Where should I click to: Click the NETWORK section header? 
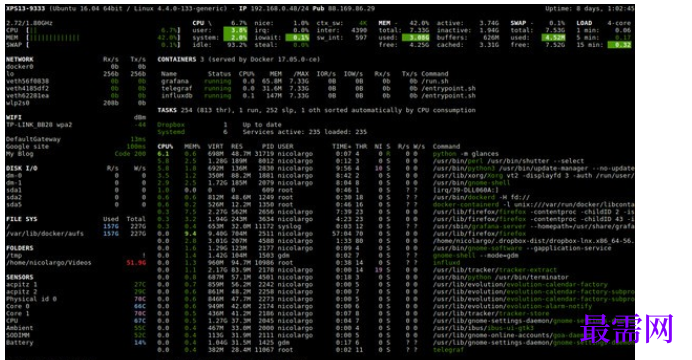click(x=19, y=59)
